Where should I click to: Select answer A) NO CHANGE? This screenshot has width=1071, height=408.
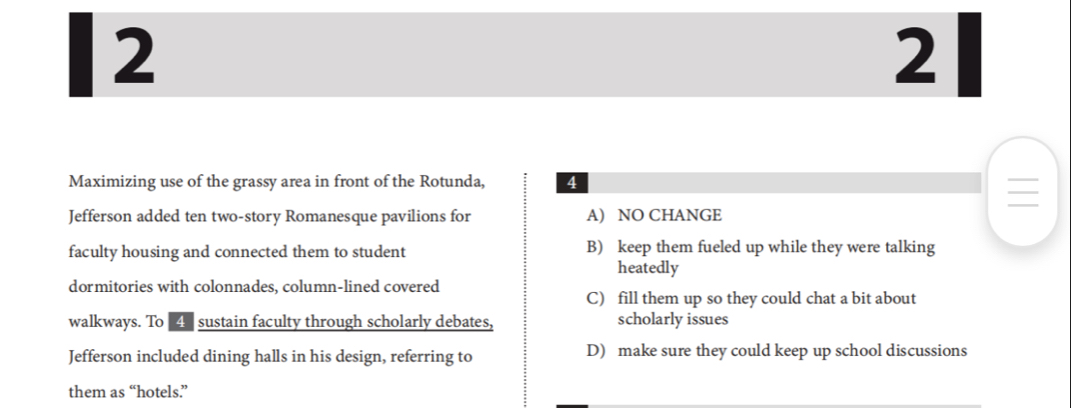[654, 215]
